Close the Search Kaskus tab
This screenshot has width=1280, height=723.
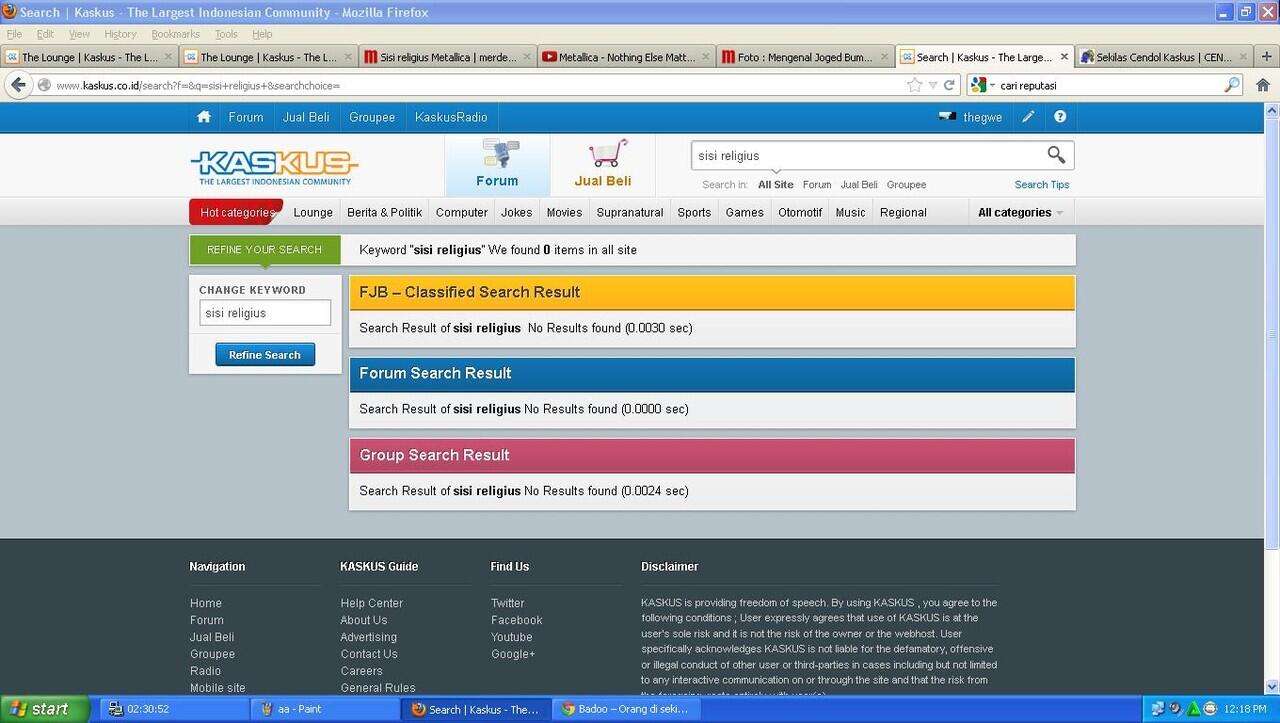[1064, 57]
